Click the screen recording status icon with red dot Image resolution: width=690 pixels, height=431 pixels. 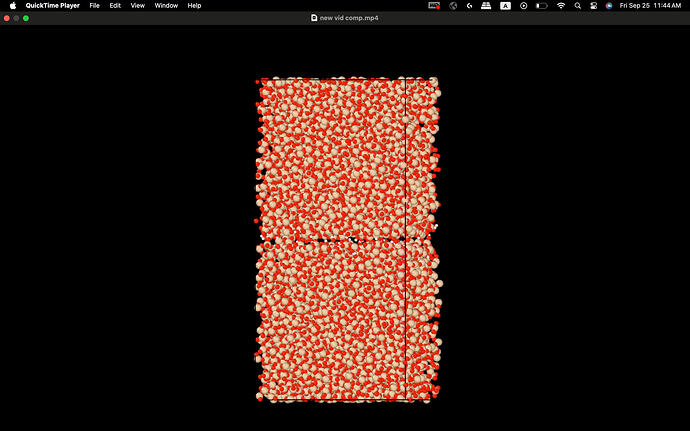434,6
